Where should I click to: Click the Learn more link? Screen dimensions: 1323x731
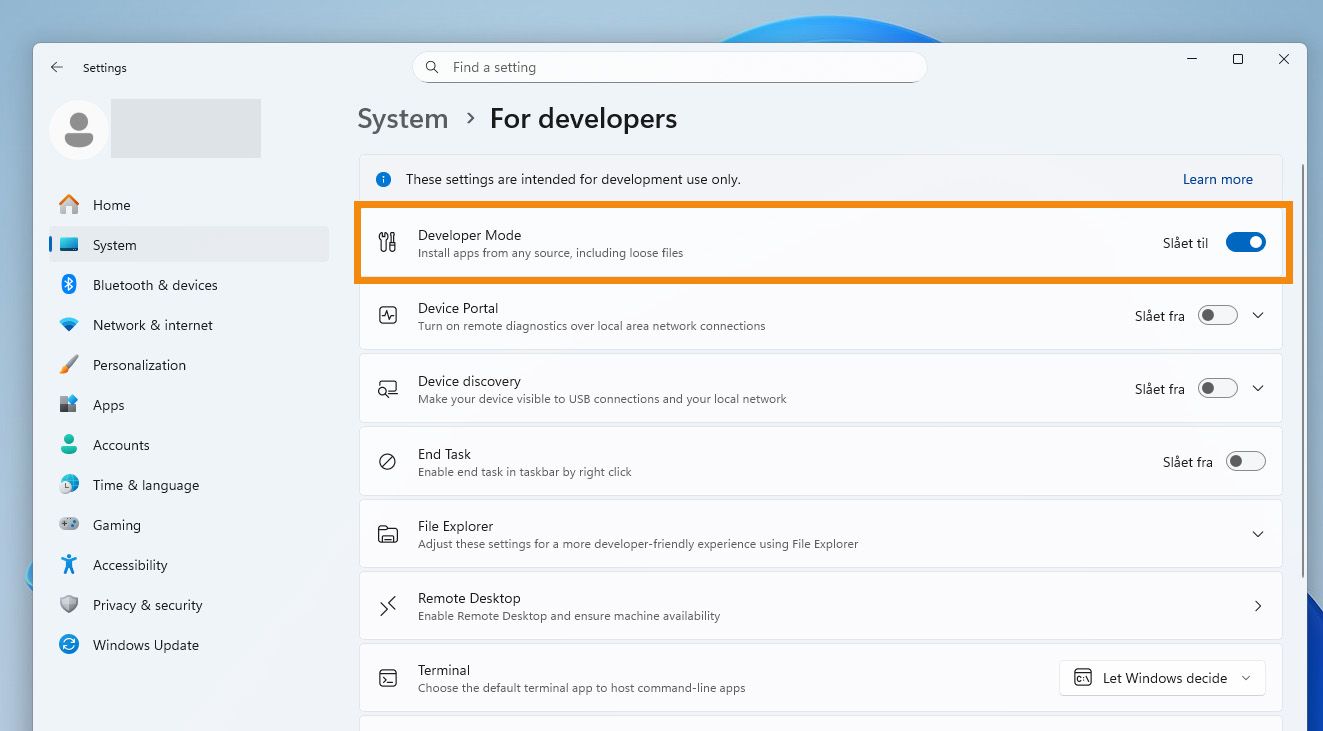[1217, 179]
